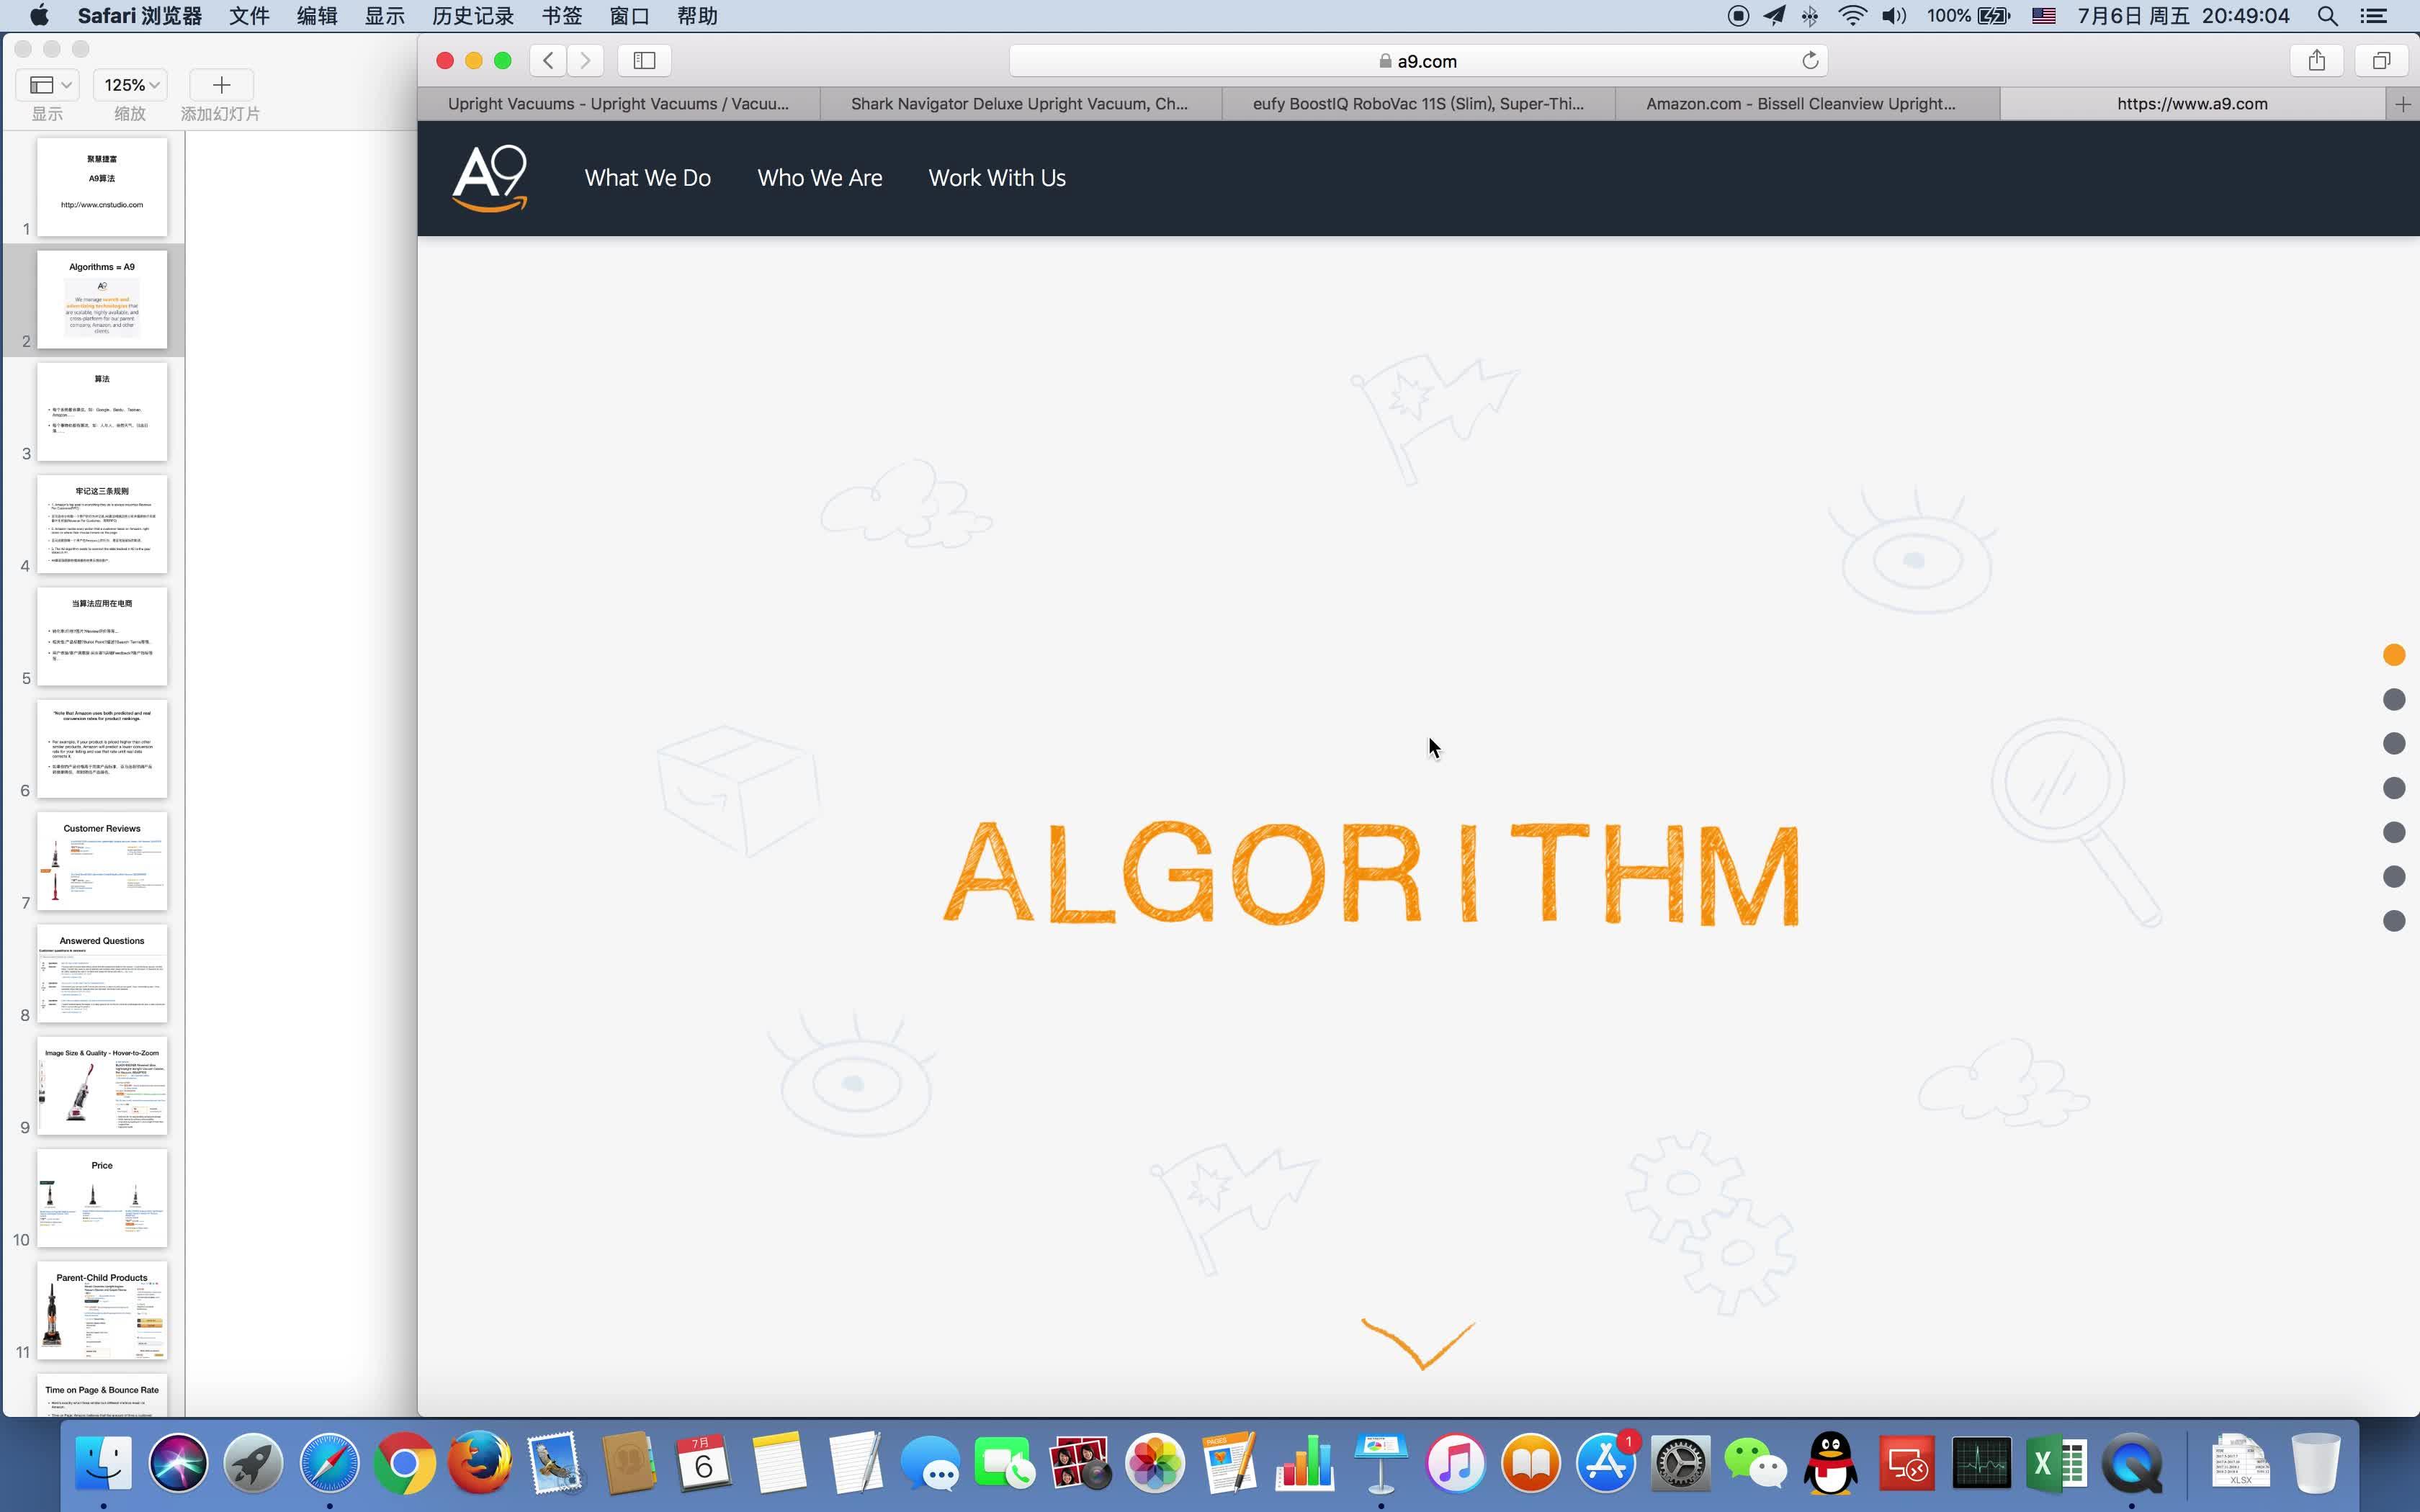
Task: Open the What We Do menu
Action: 646,176
